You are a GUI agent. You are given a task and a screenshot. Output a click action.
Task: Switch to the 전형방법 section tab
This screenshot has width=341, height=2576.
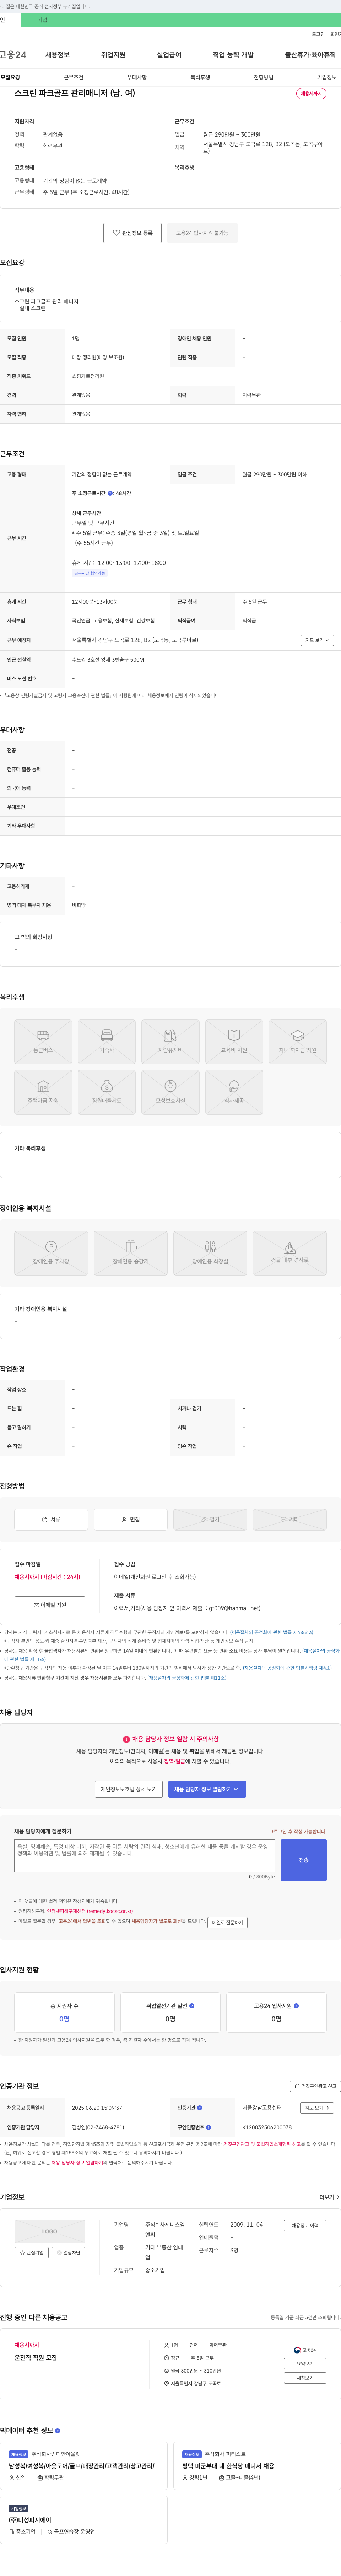click(x=263, y=77)
